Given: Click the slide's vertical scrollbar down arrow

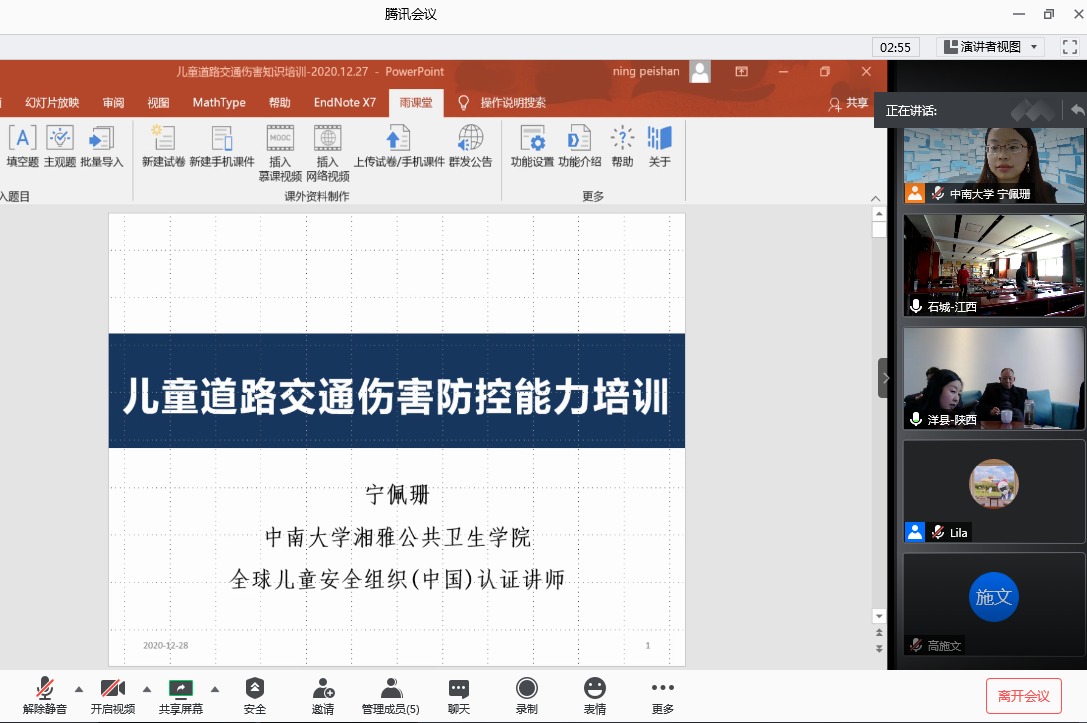Looking at the screenshot, I should (x=879, y=616).
